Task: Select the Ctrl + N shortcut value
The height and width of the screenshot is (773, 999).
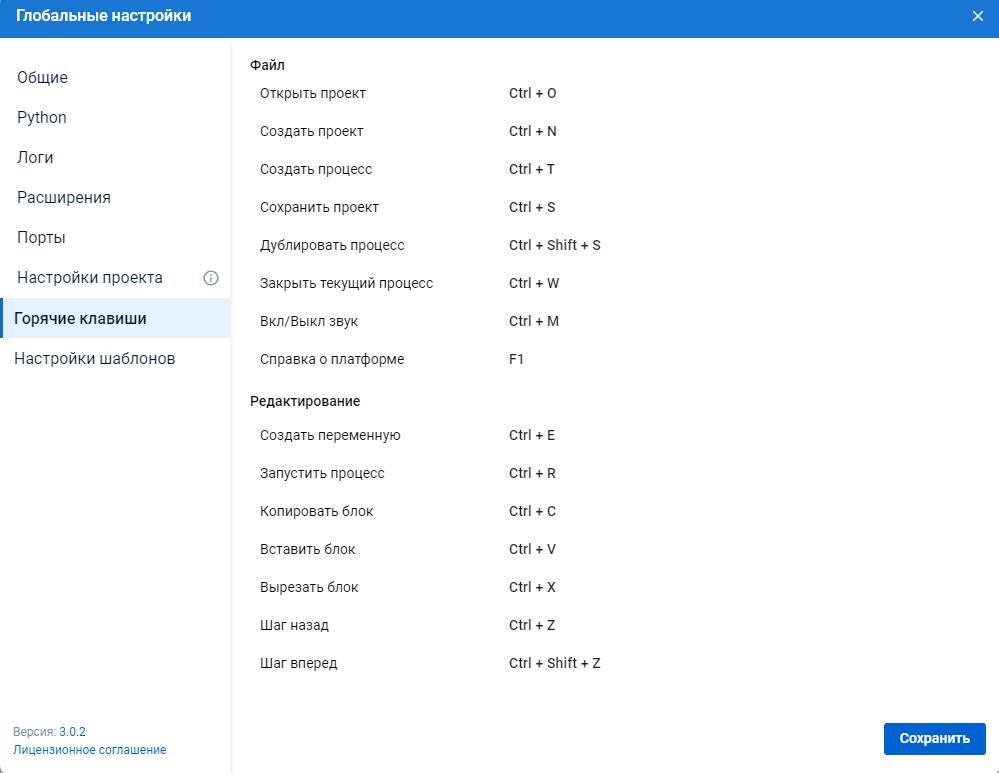Action: coord(533,131)
